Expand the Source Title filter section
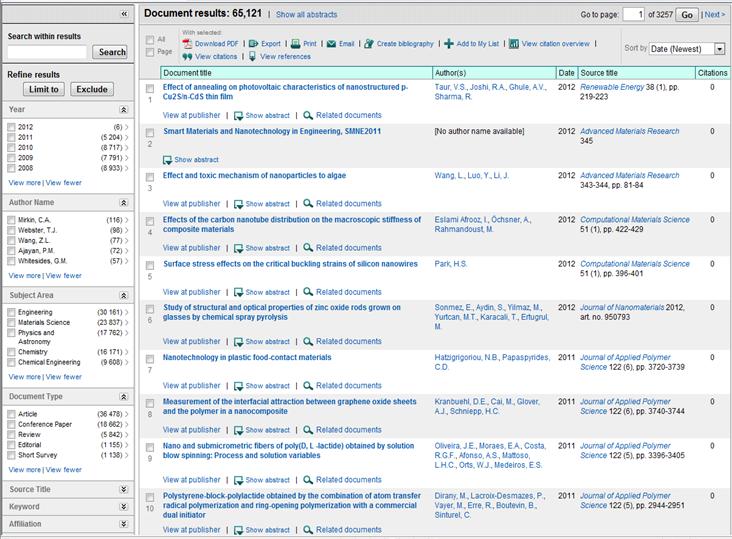Viewport: 732px width, 539px height. [x=124, y=489]
